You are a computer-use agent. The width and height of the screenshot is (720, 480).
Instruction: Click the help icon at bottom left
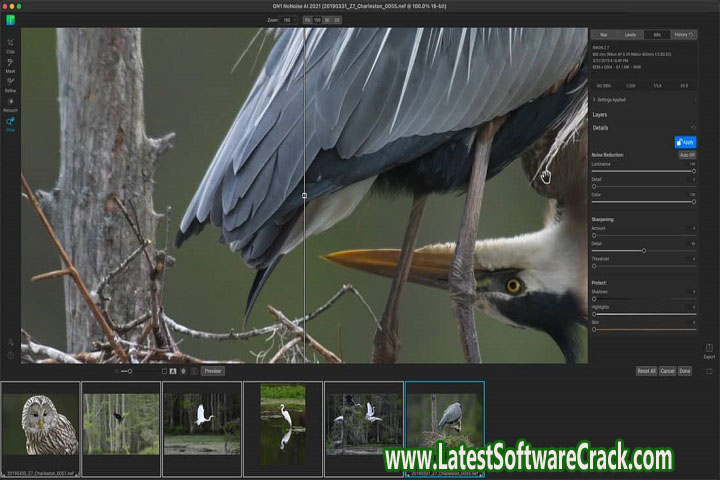click(10, 355)
